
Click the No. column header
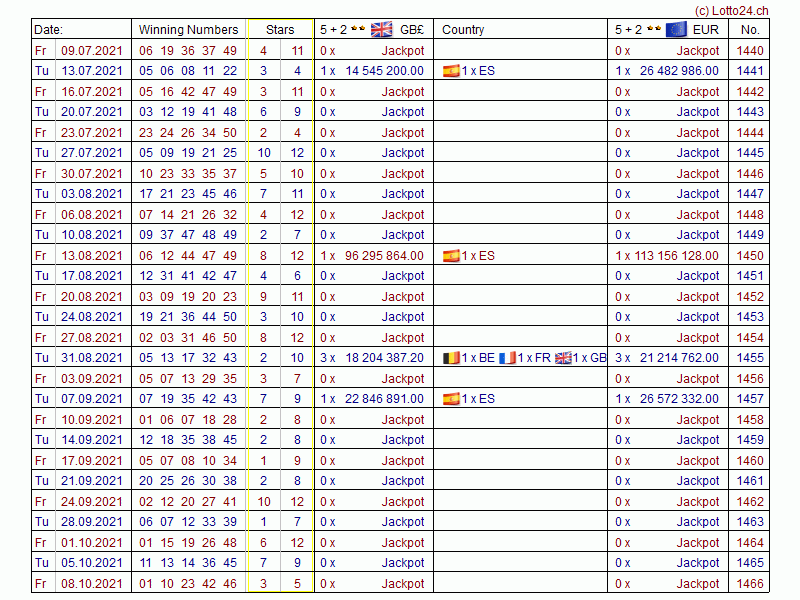tap(750, 30)
